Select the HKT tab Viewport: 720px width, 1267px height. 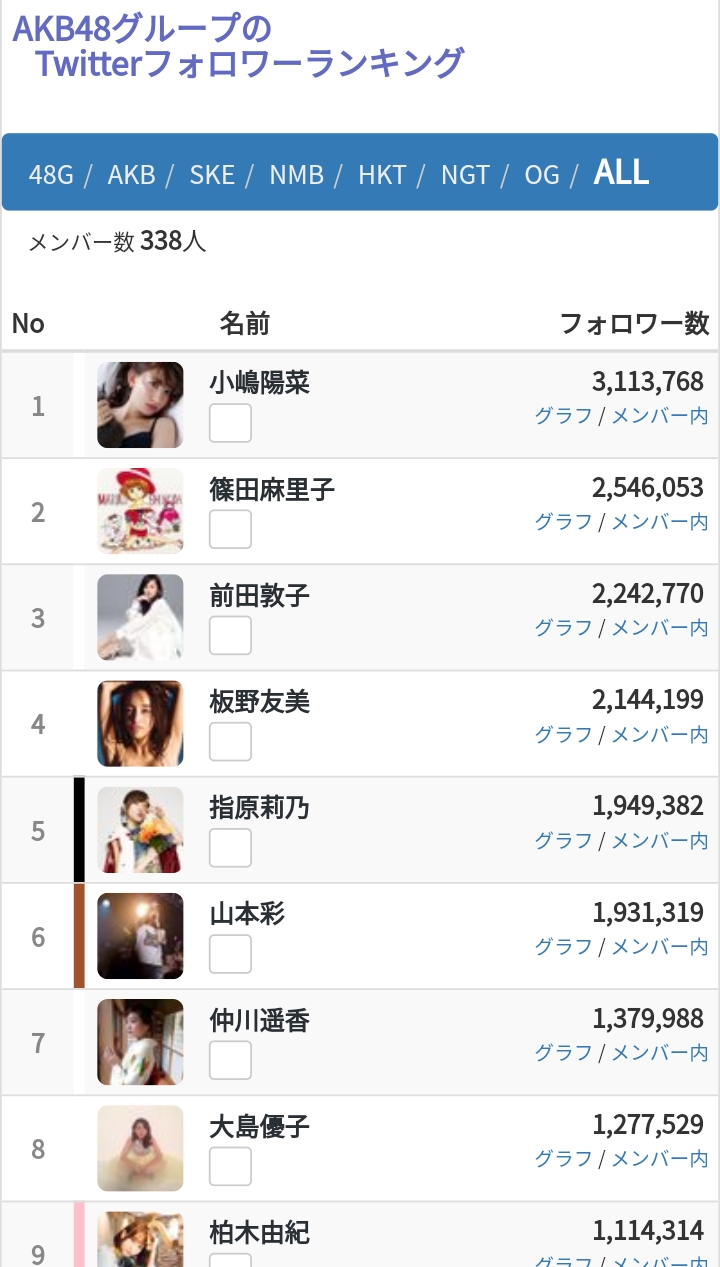coord(382,175)
